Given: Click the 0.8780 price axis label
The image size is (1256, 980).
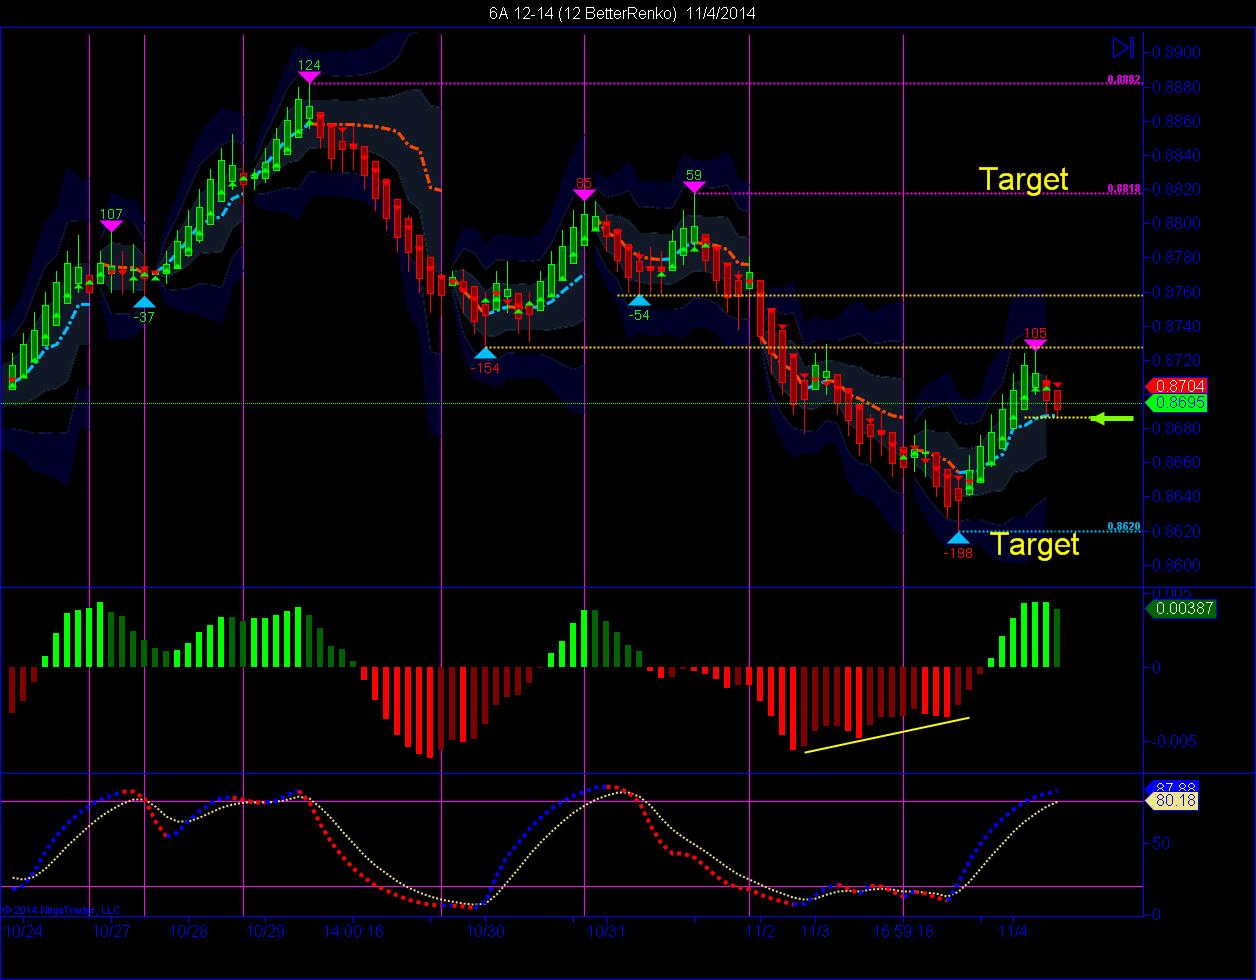Looking at the screenshot, I should pos(1176,258).
